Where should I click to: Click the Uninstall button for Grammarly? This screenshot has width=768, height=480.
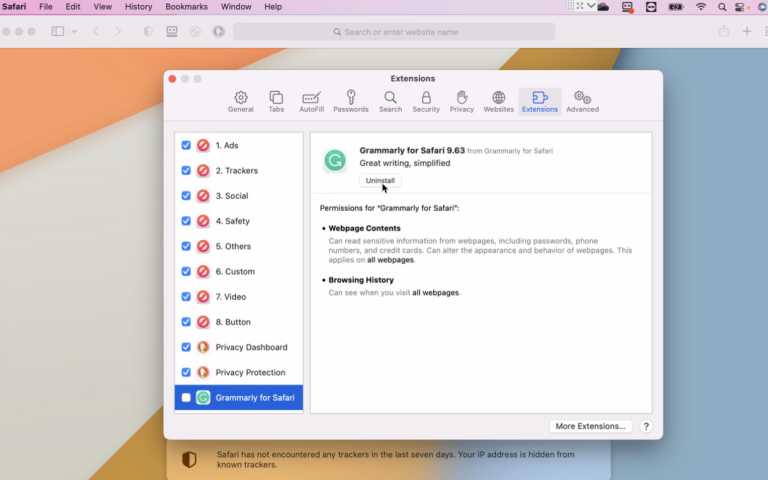pos(380,180)
